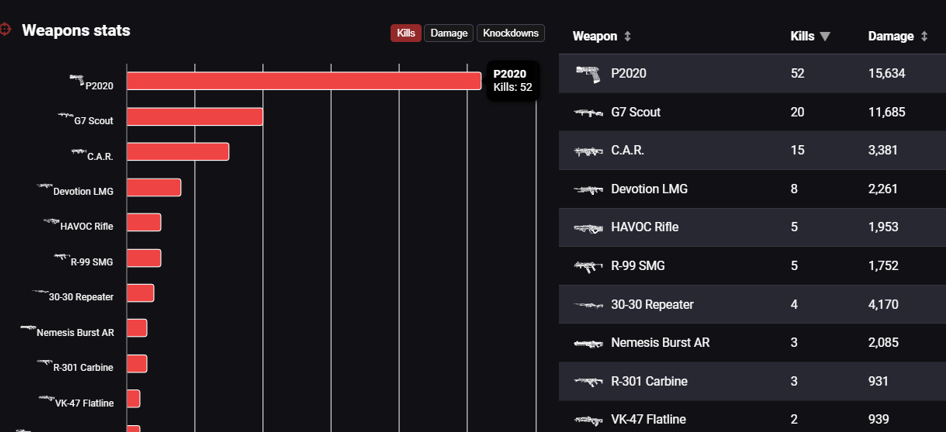Click the P2020 icon on chart axis
This screenshot has width=946, height=432.
click(x=77, y=80)
